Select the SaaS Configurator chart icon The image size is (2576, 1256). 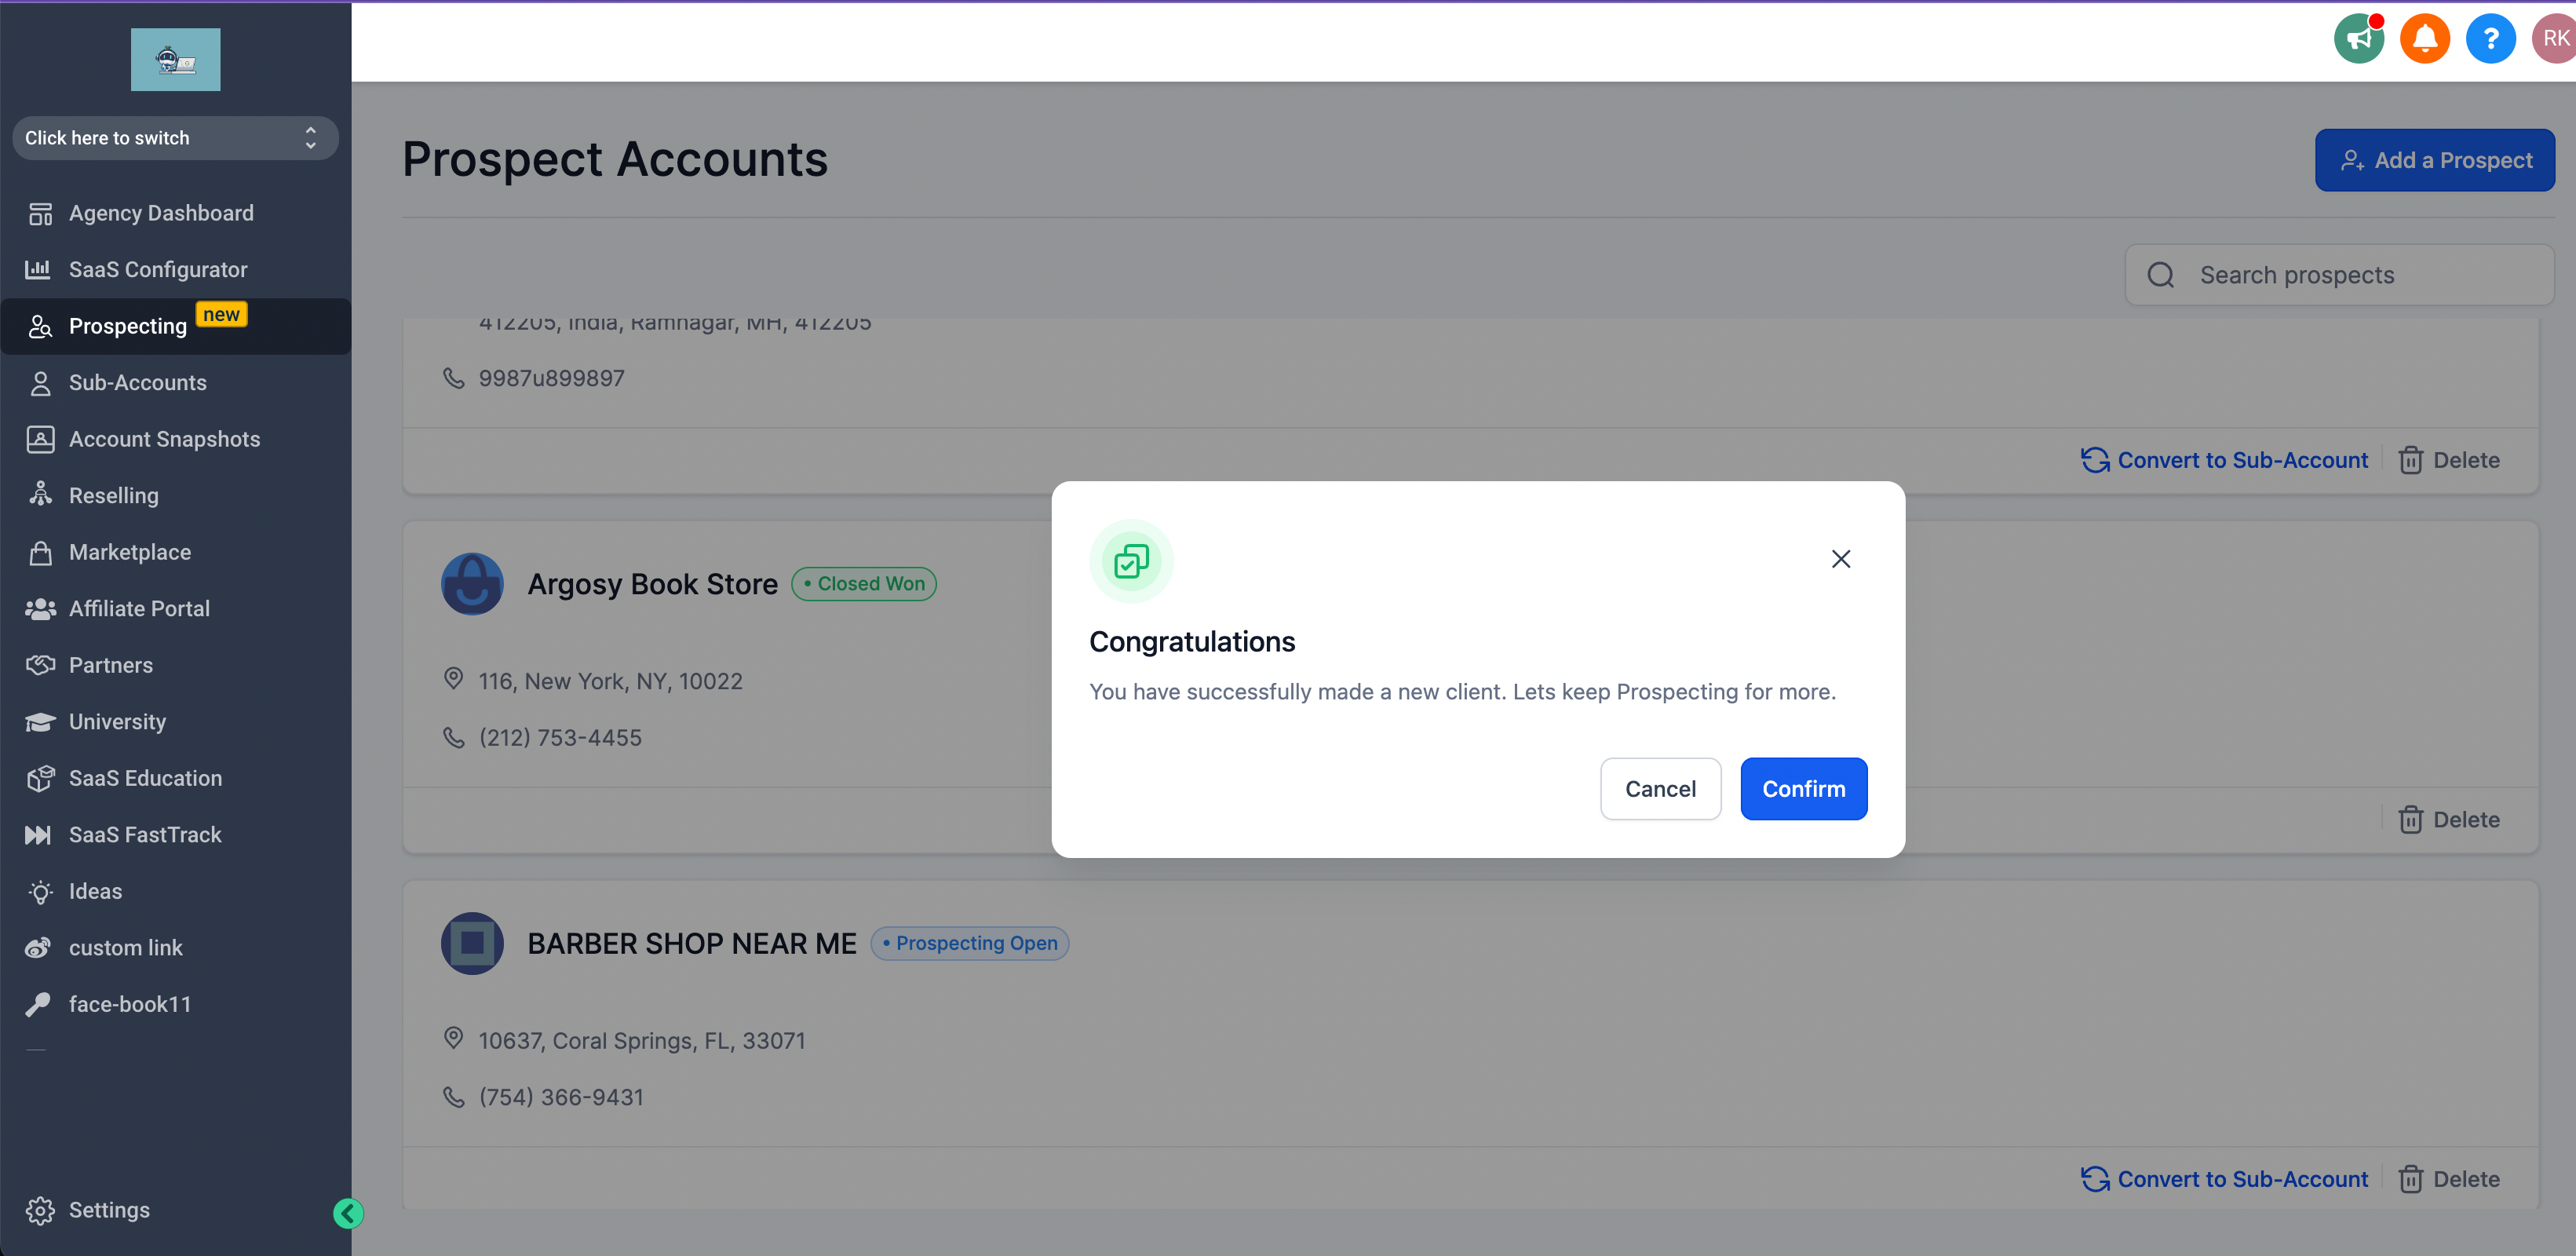tap(40, 269)
